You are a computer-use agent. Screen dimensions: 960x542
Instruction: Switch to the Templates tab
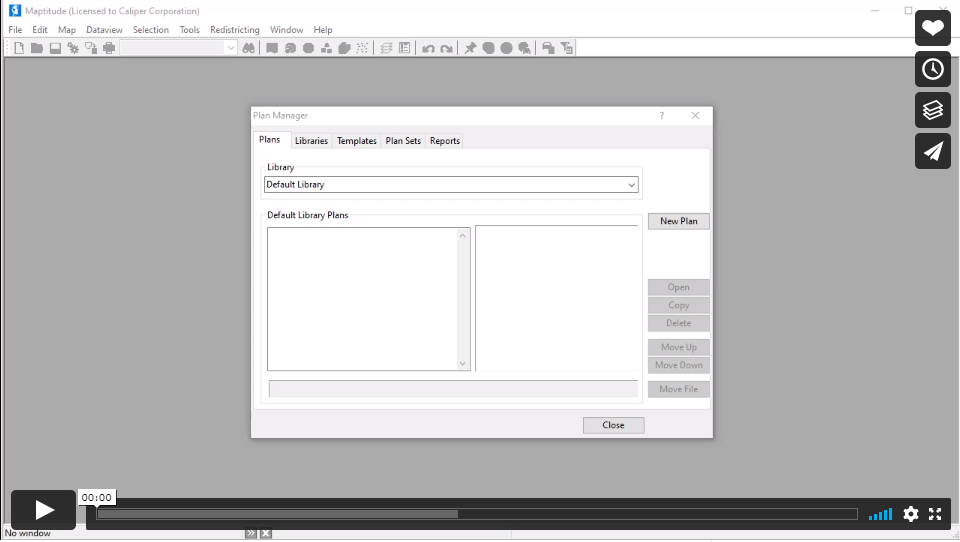tap(356, 141)
